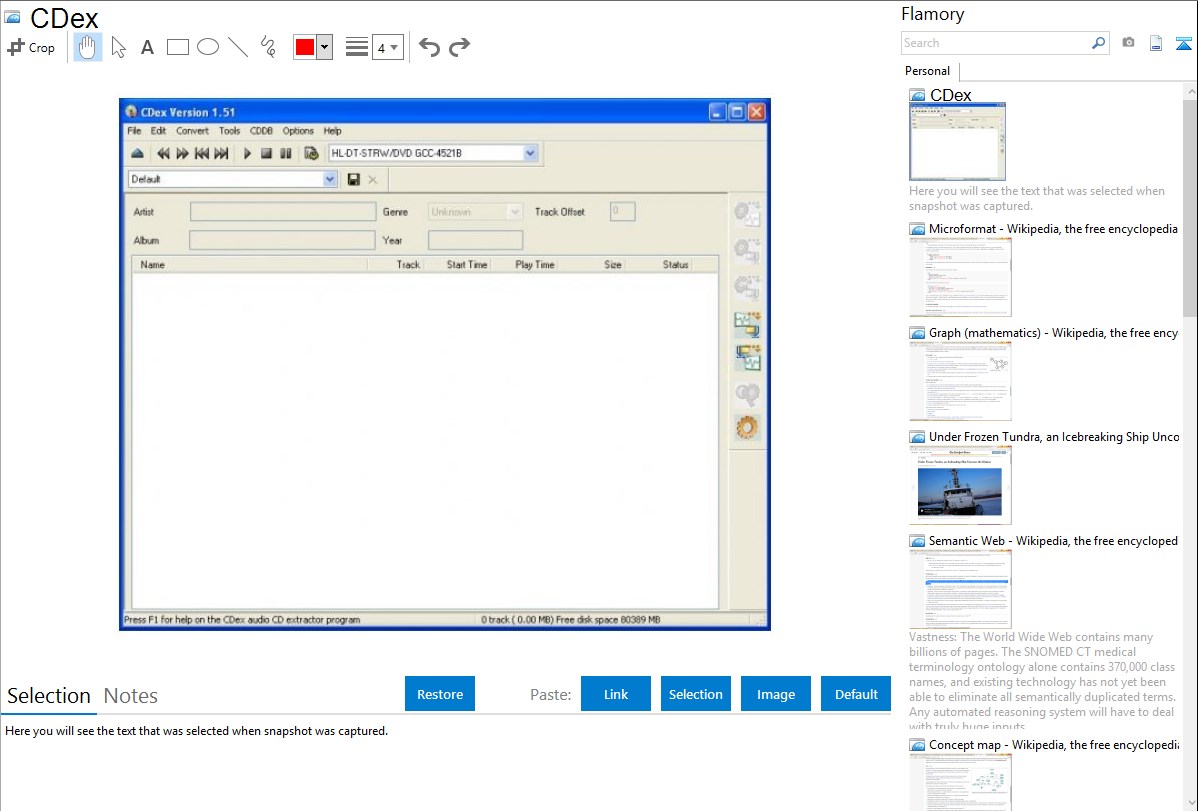Select the text annotation tool
Image resolution: width=1198 pixels, height=811 pixels.
coord(147,47)
